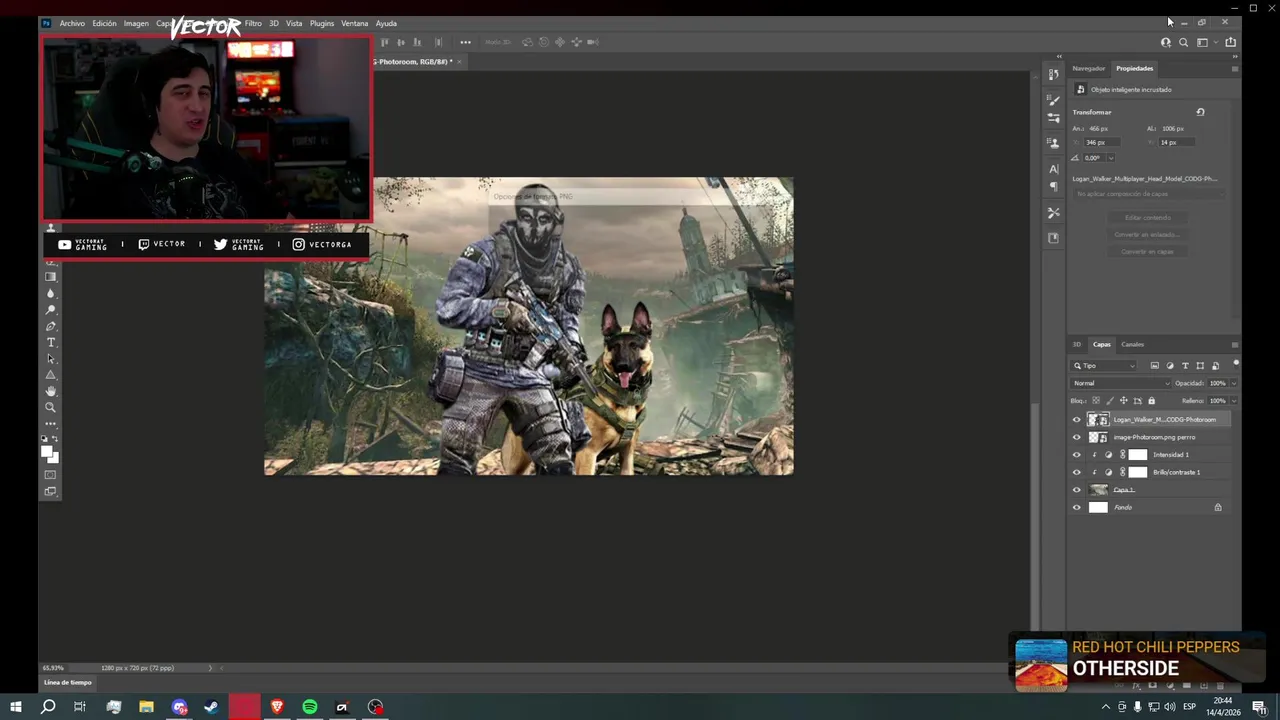Select the Zoom magnifier tool

pyautogui.click(x=50, y=407)
